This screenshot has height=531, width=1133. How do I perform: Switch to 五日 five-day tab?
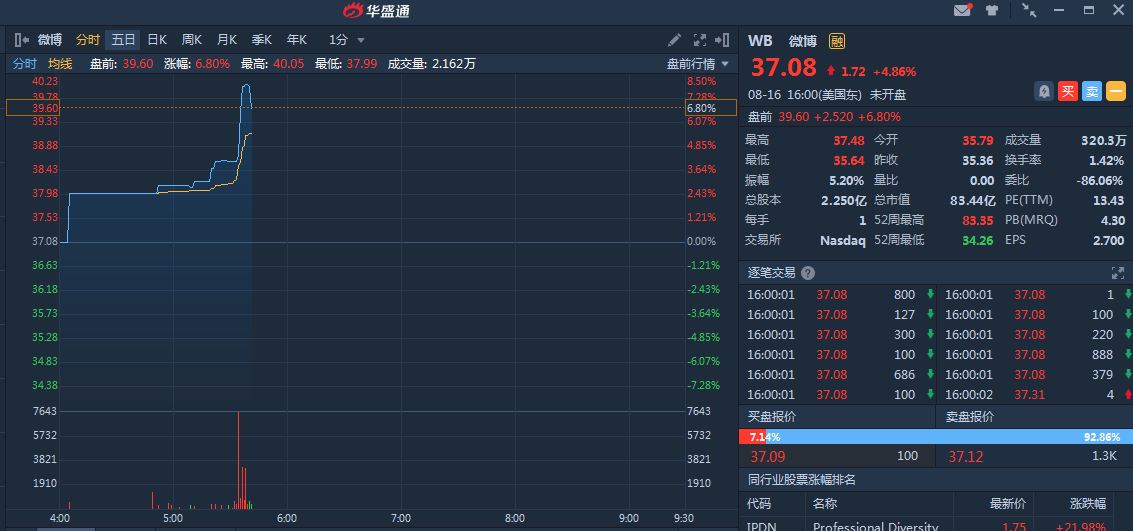[x=123, y=40]
